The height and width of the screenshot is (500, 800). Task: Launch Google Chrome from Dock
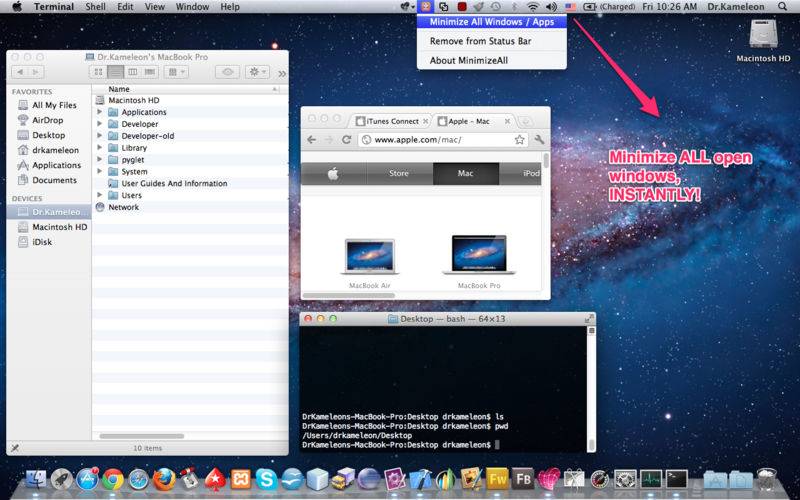click(113, 480)
